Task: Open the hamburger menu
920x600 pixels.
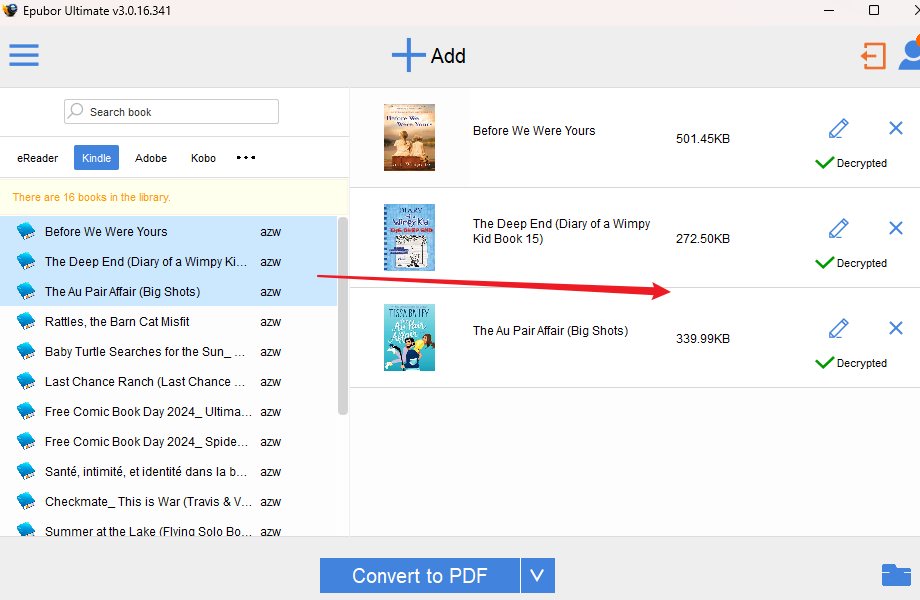Action: tap(24, 55)
